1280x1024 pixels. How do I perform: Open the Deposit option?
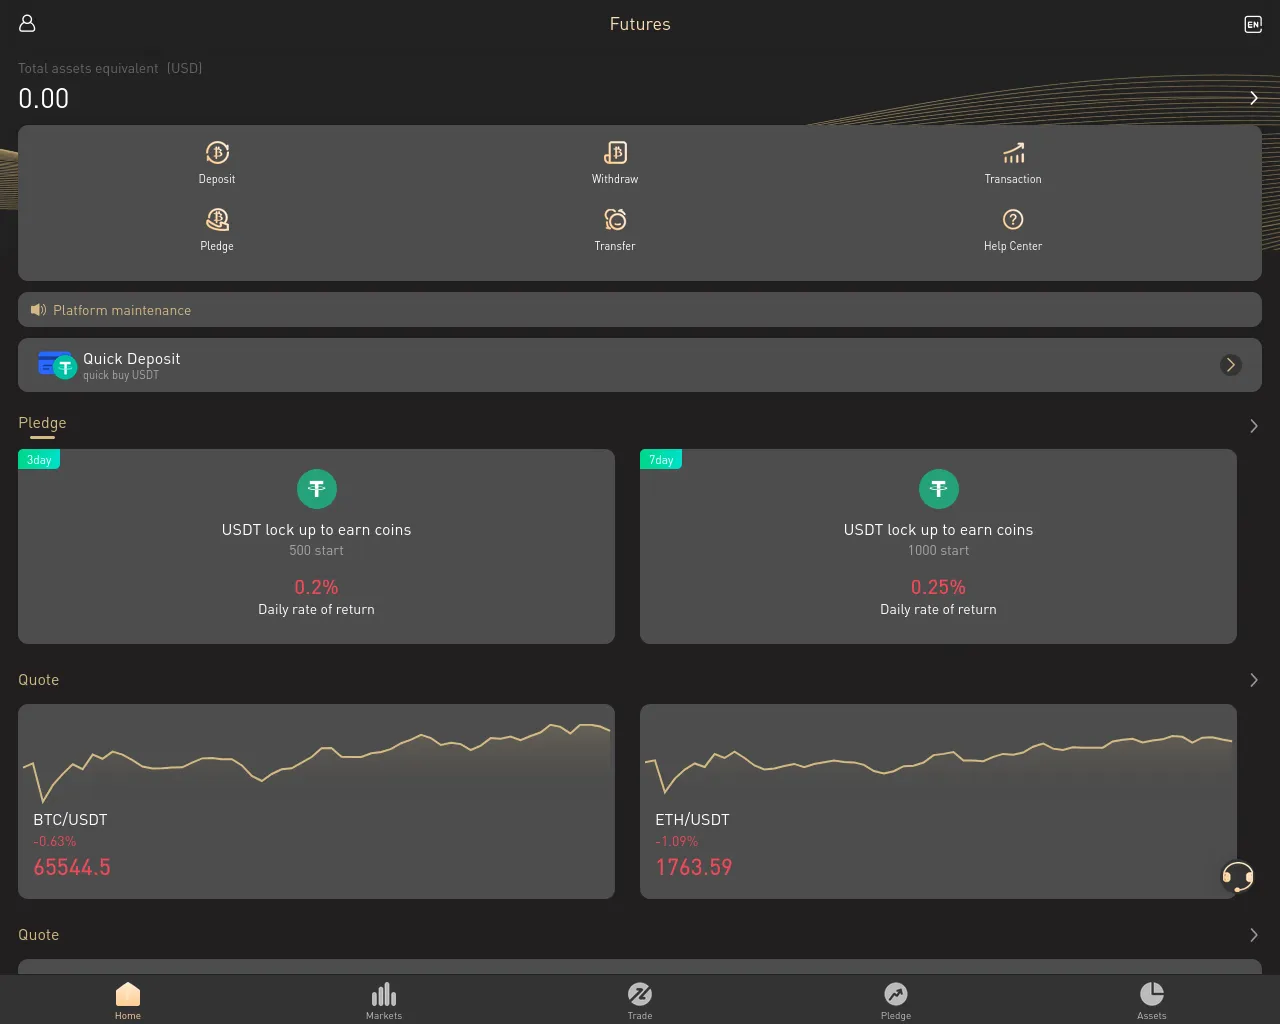coord(217,163)
